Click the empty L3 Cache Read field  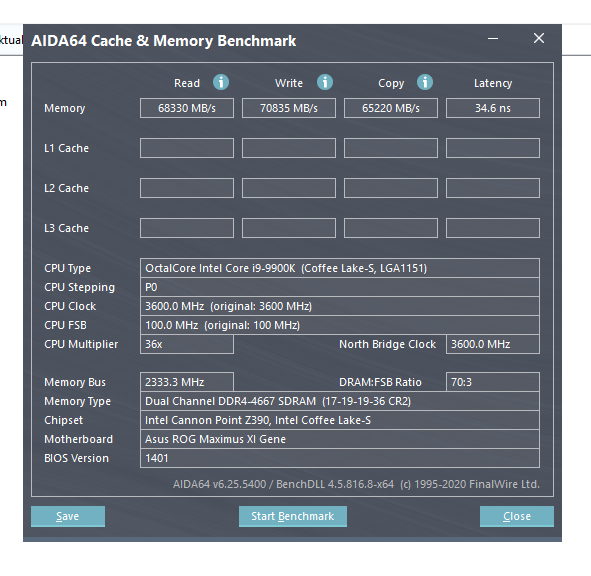pyautogui.click(x=187, y=228)
